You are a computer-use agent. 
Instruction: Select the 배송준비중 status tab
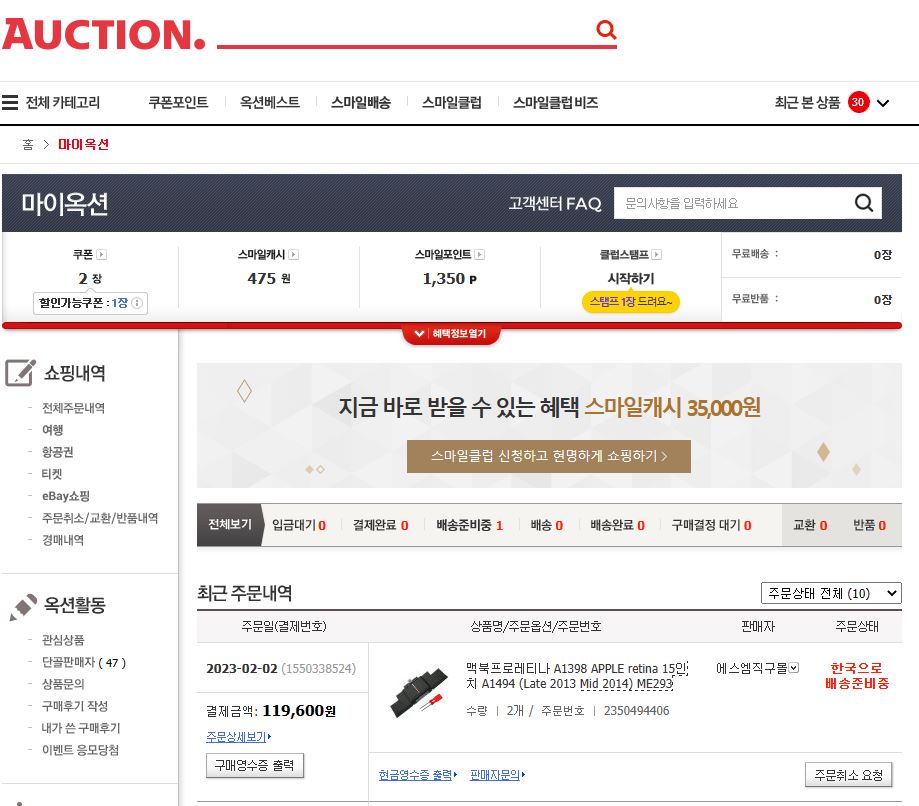tap(469, 525)
